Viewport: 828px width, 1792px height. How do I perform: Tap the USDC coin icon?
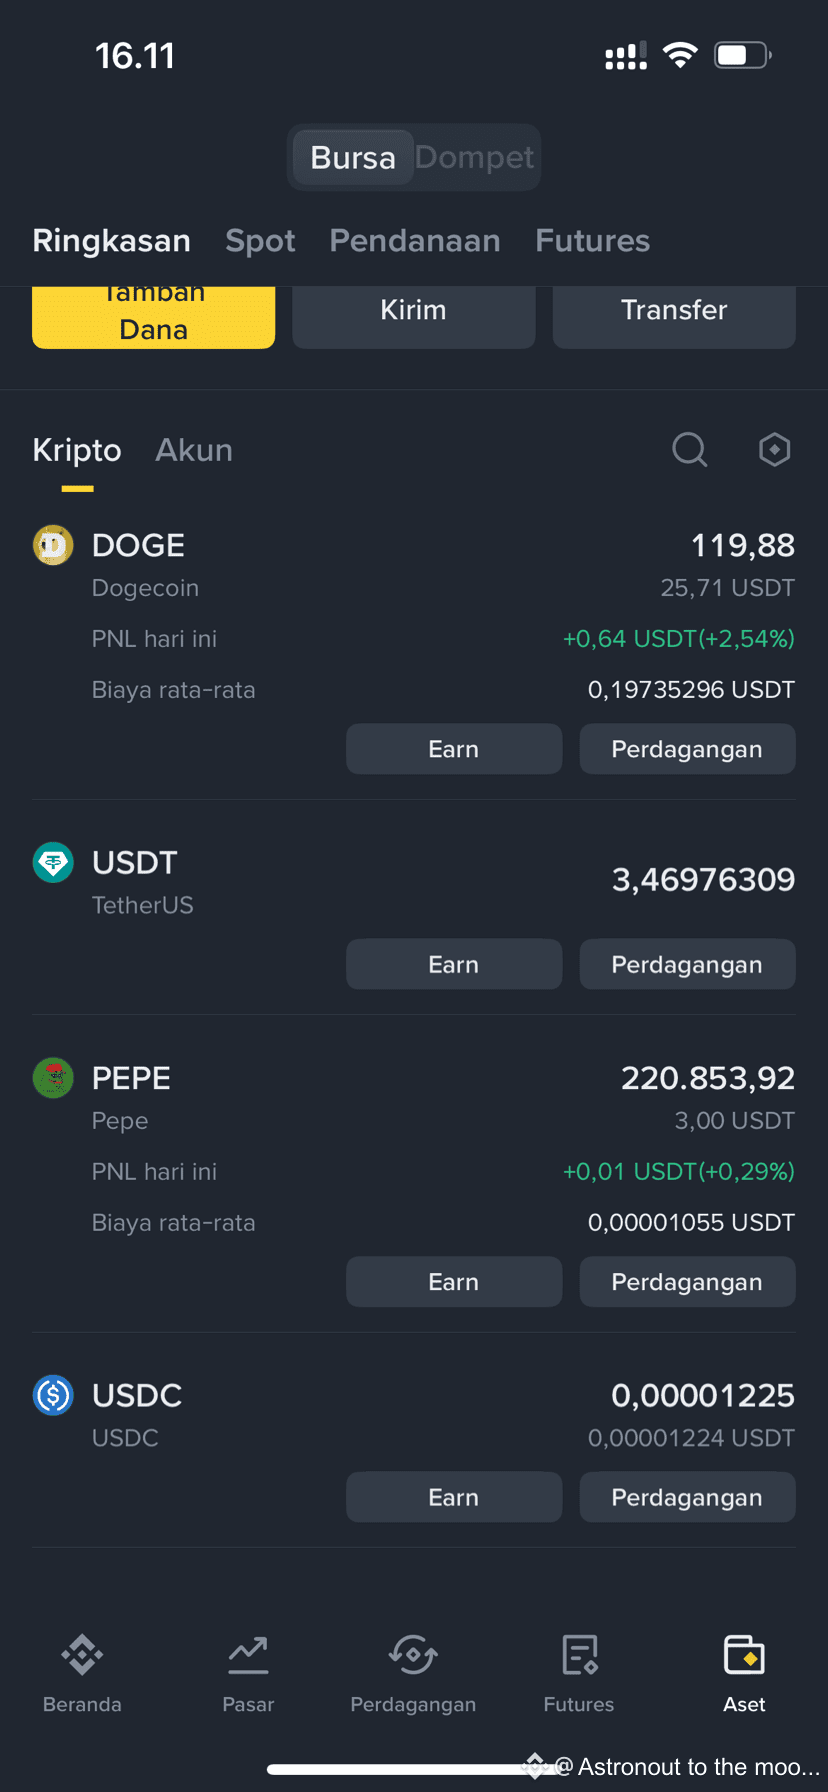[x=53, y=1395]
